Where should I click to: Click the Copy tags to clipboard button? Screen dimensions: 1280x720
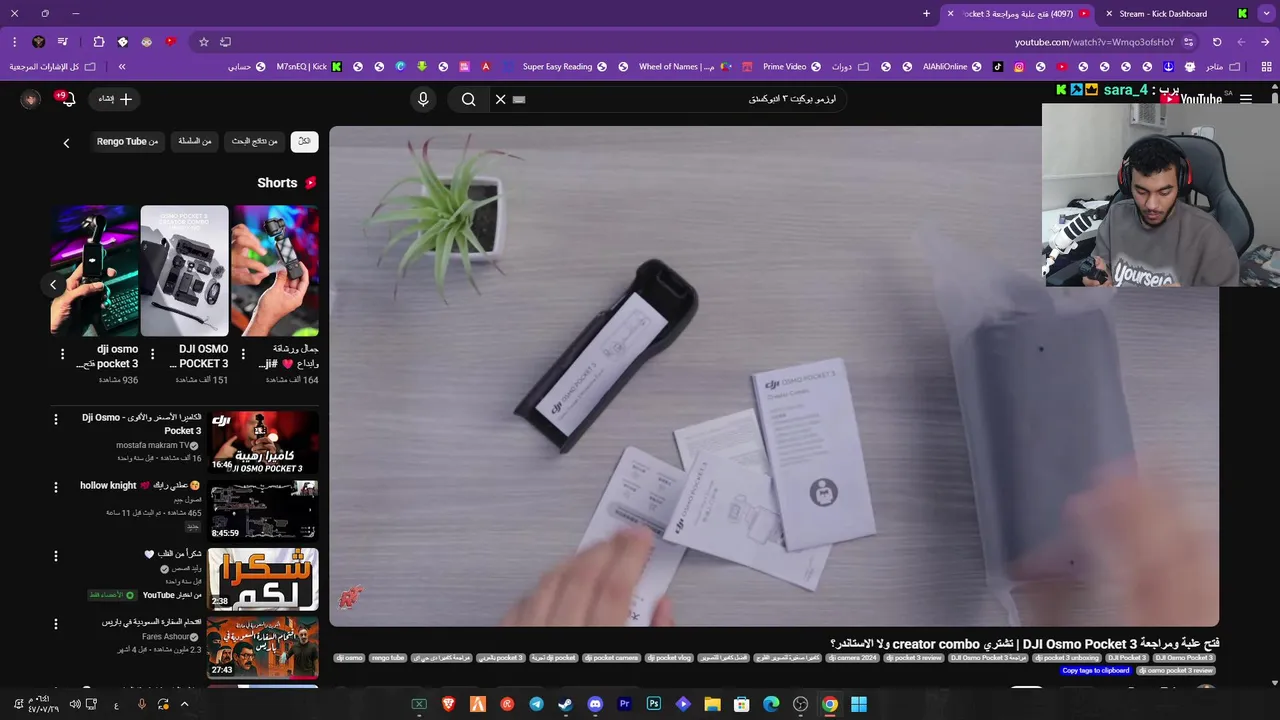pyautogui.click(x=1095, y=670)
